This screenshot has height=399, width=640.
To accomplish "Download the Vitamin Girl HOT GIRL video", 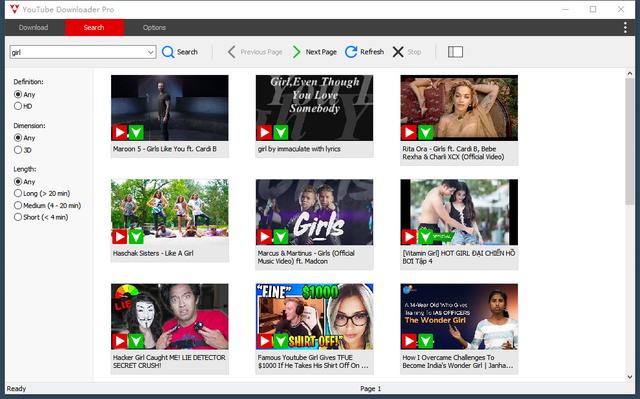I will click(425, 237).
